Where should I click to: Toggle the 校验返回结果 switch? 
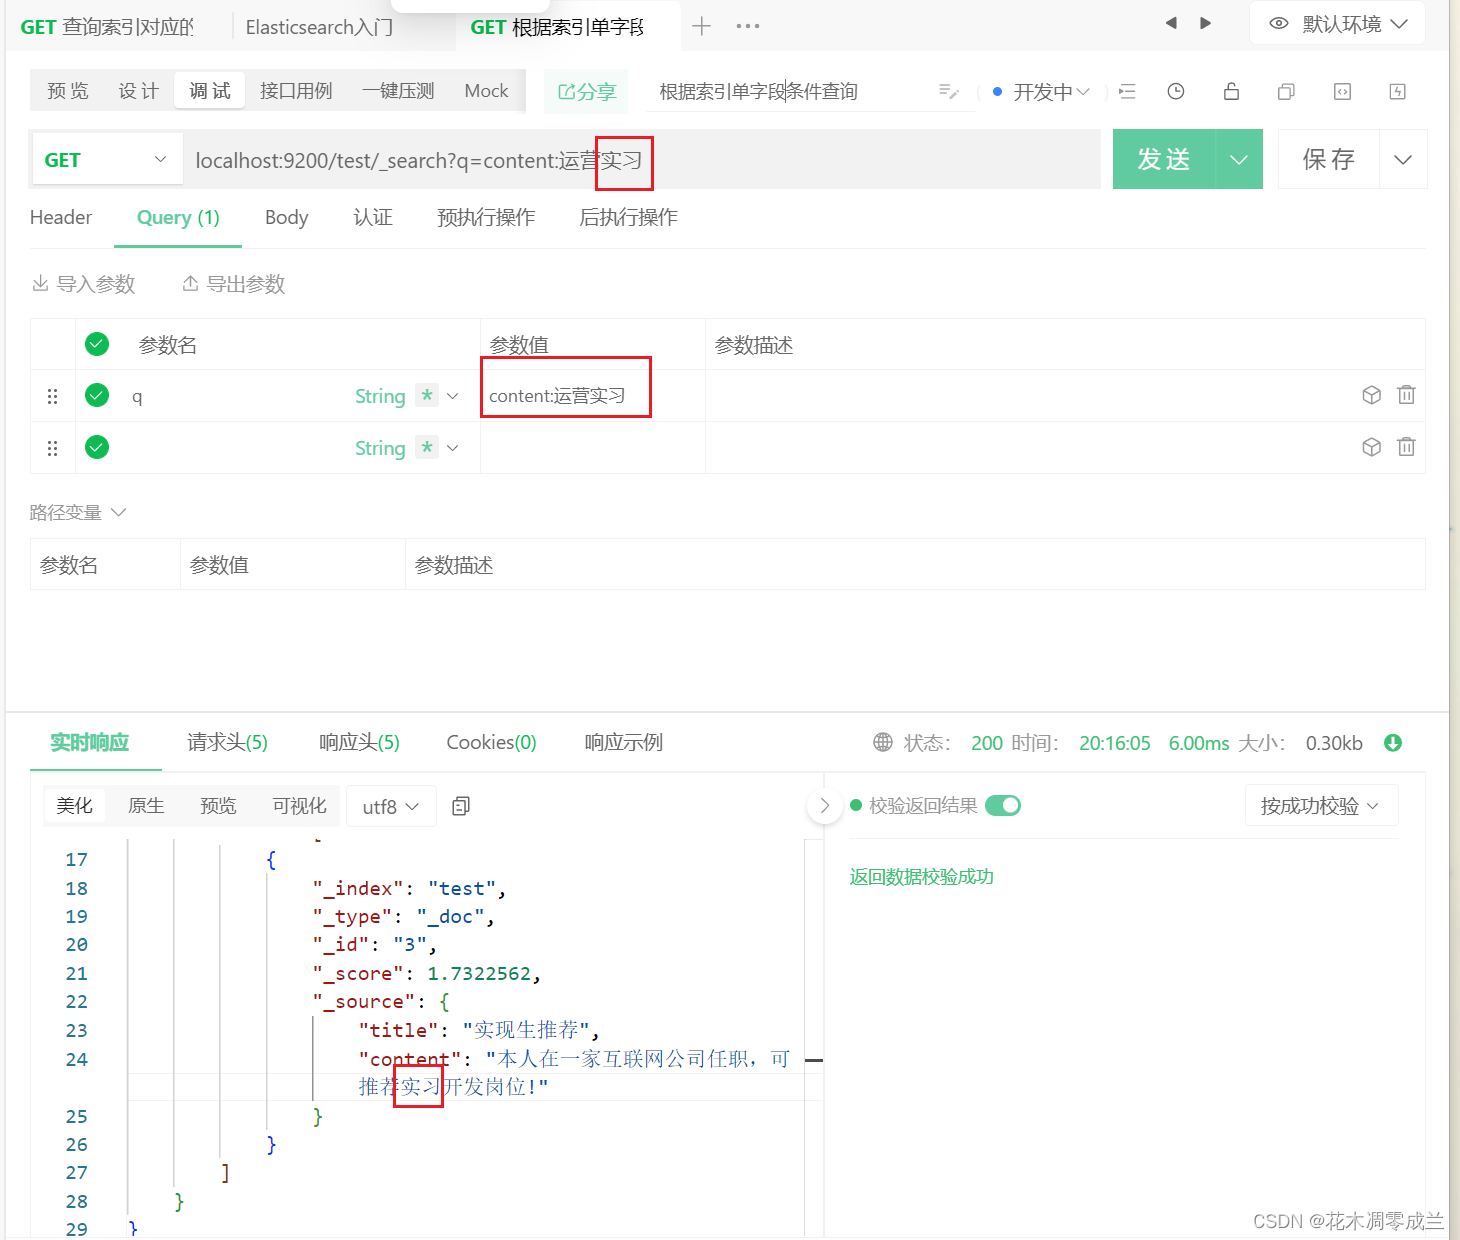click(x=1003, y=805)
